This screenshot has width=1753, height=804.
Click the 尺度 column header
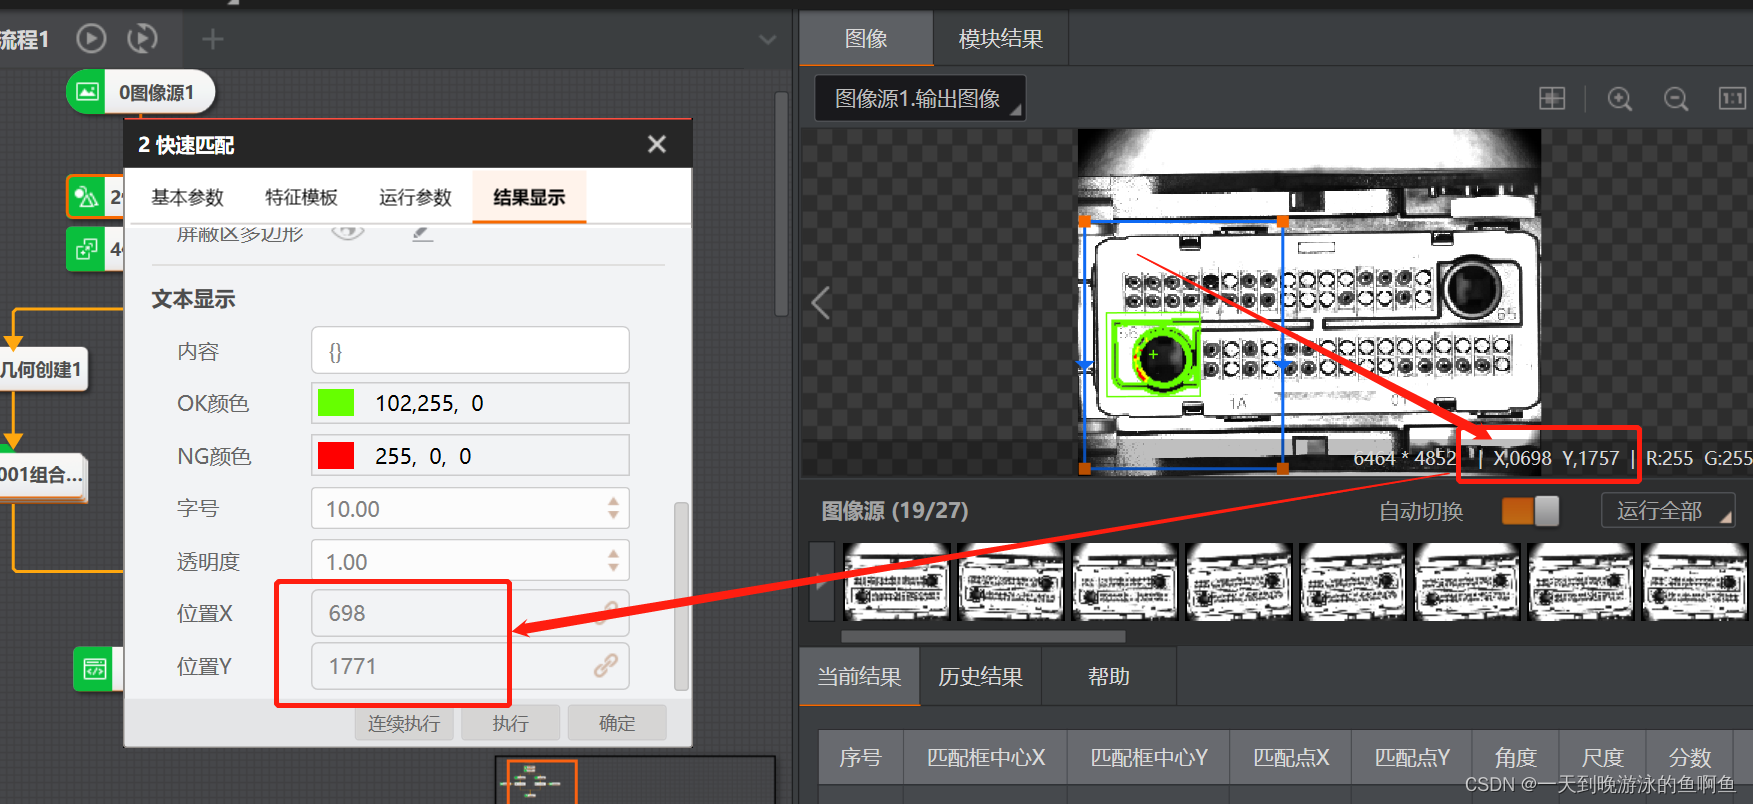(x=1603, y=757)
